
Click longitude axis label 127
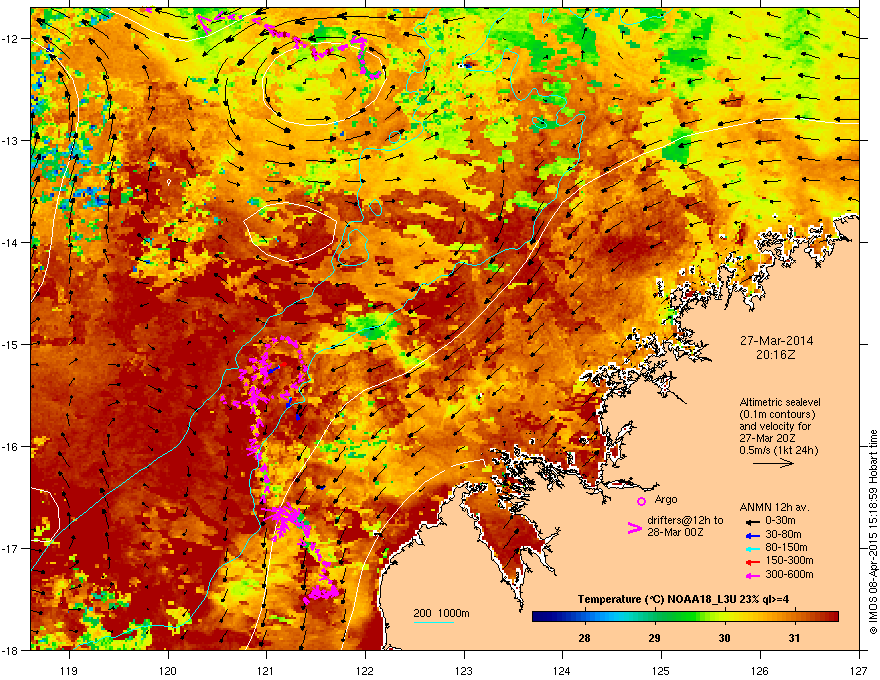coord(859,670)
